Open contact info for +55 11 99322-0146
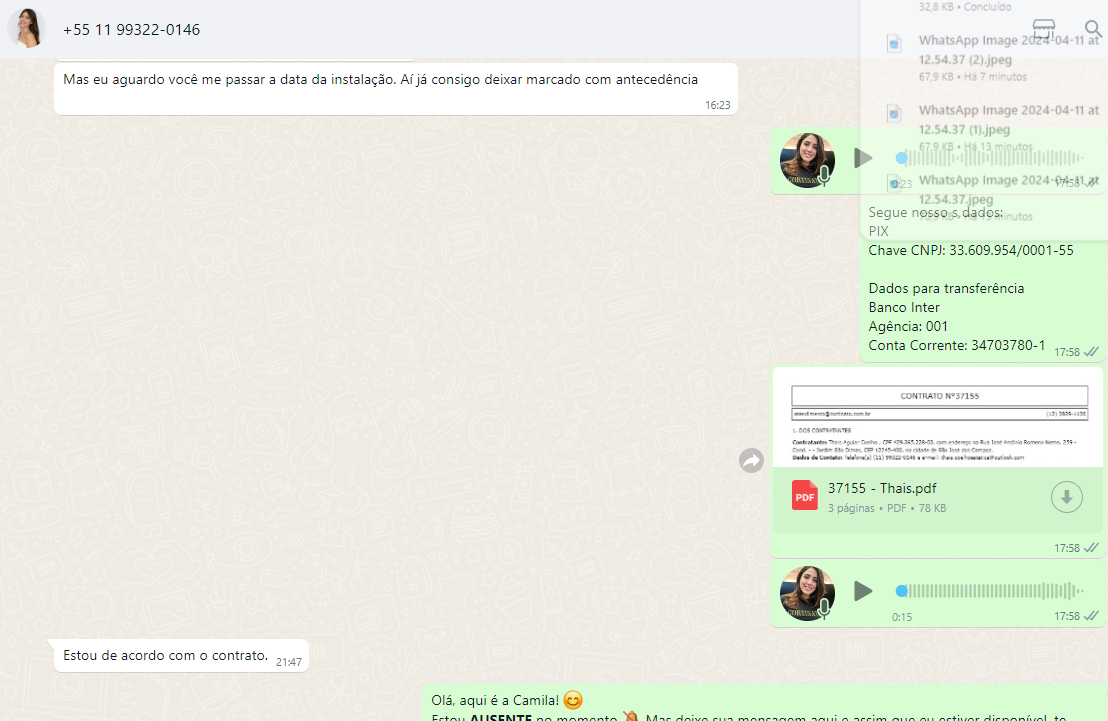This screenshot has height=721, width=1108. click(x=131, y=30)
